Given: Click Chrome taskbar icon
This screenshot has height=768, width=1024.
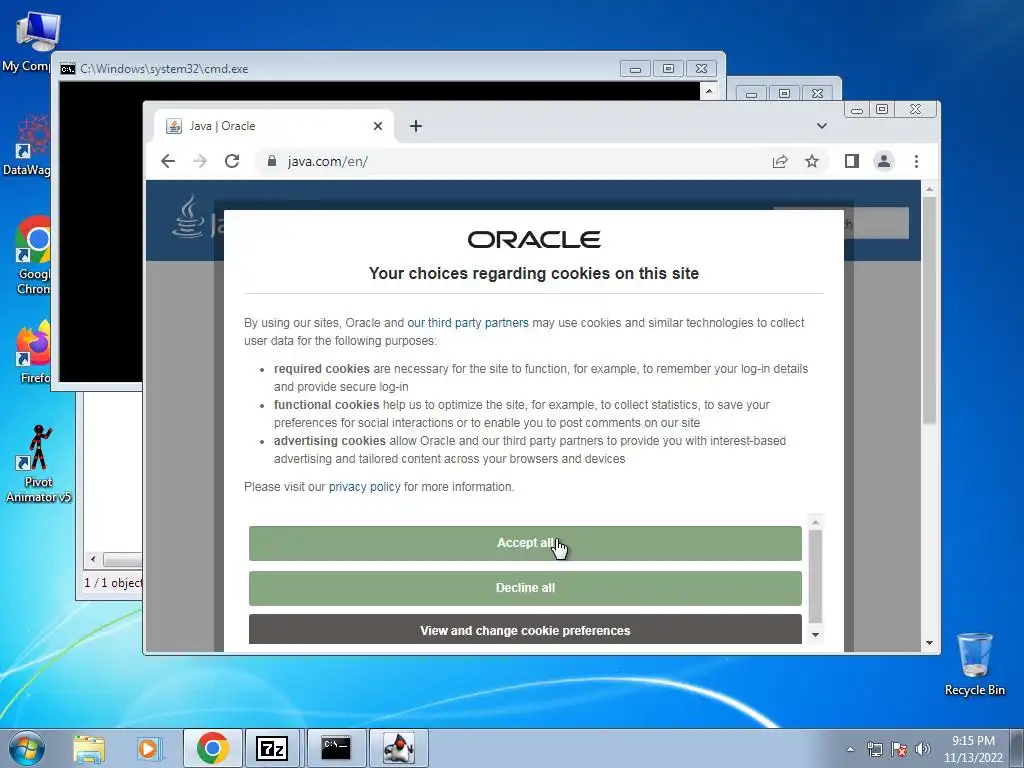Looking at the screenshot, I should pyautogui.click(x=213, y=748).
